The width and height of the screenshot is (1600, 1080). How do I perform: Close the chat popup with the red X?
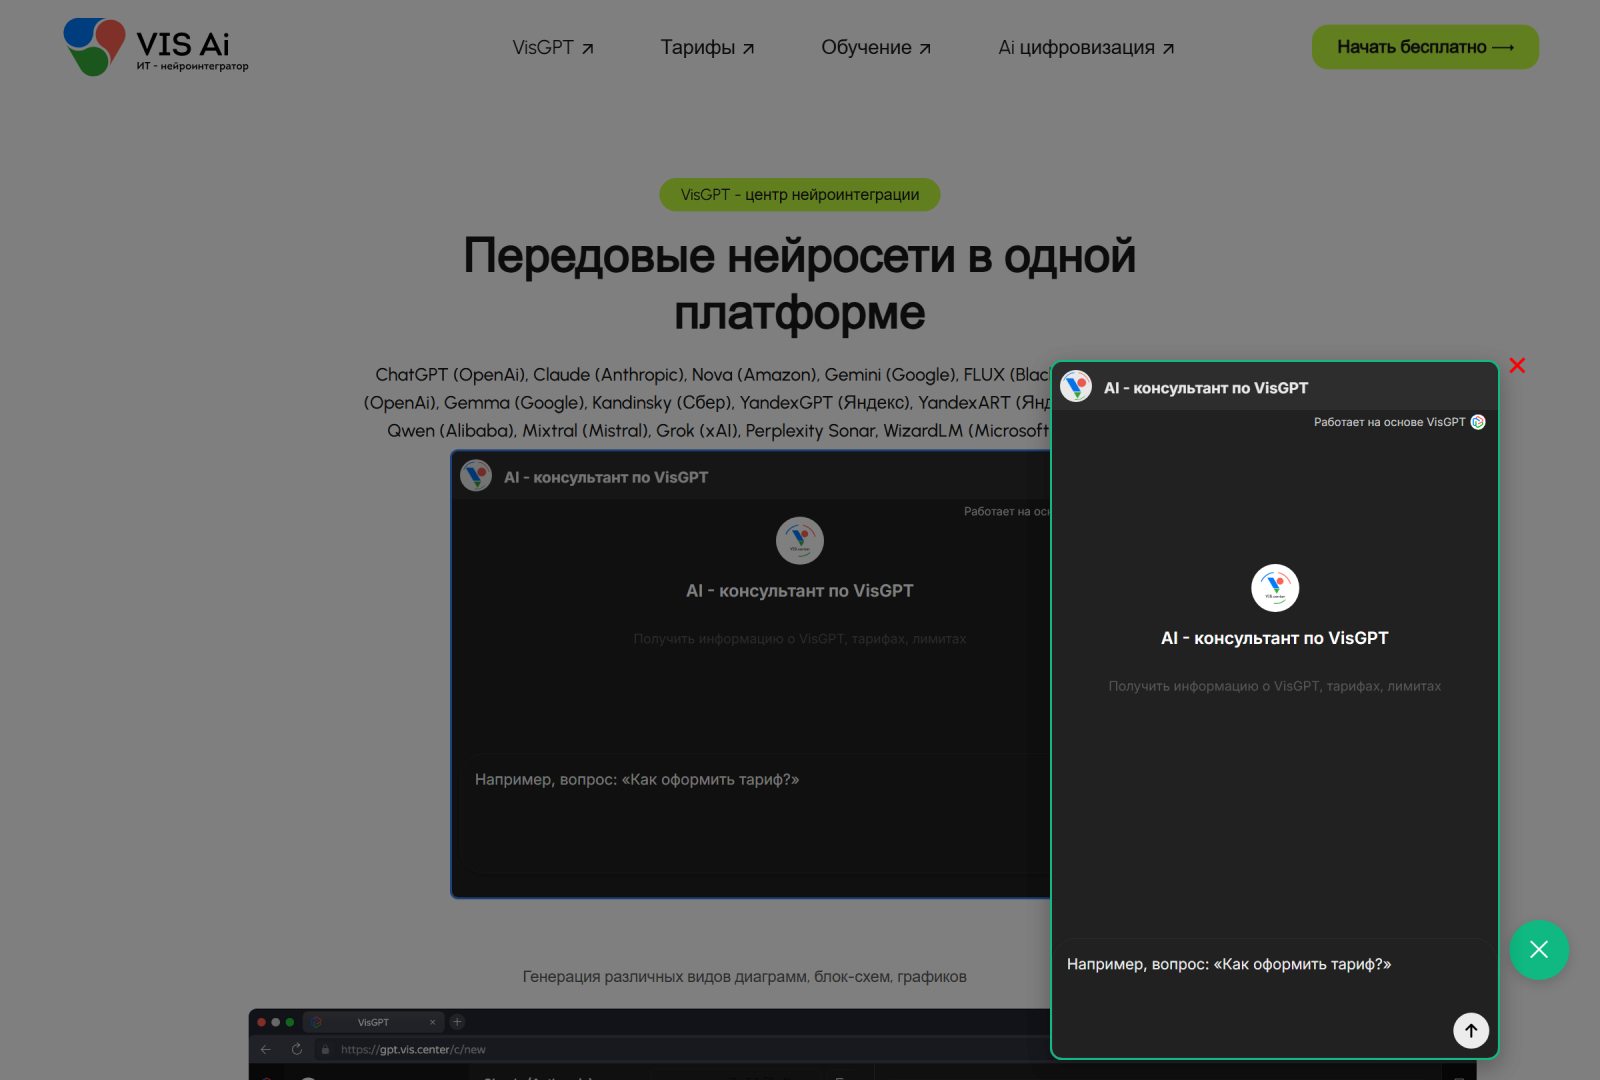(1517, 366)
